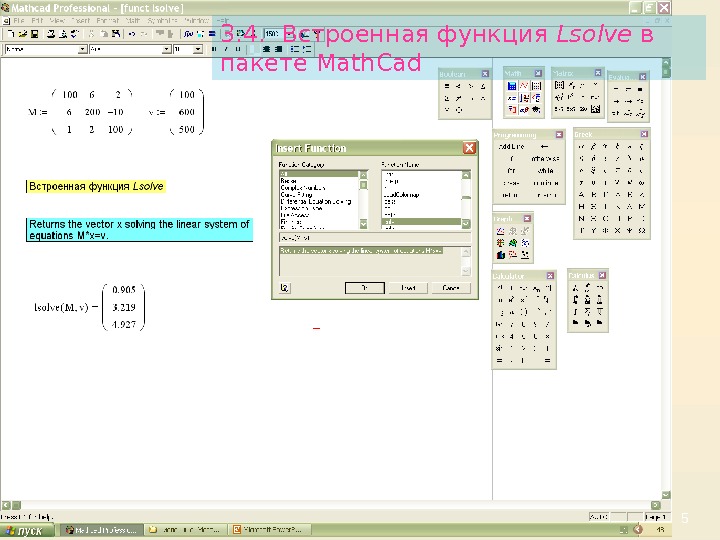Viewport: 720px width, 540px height.
Task: Click the Windows Start button пуск
Action: pos(26,530)
